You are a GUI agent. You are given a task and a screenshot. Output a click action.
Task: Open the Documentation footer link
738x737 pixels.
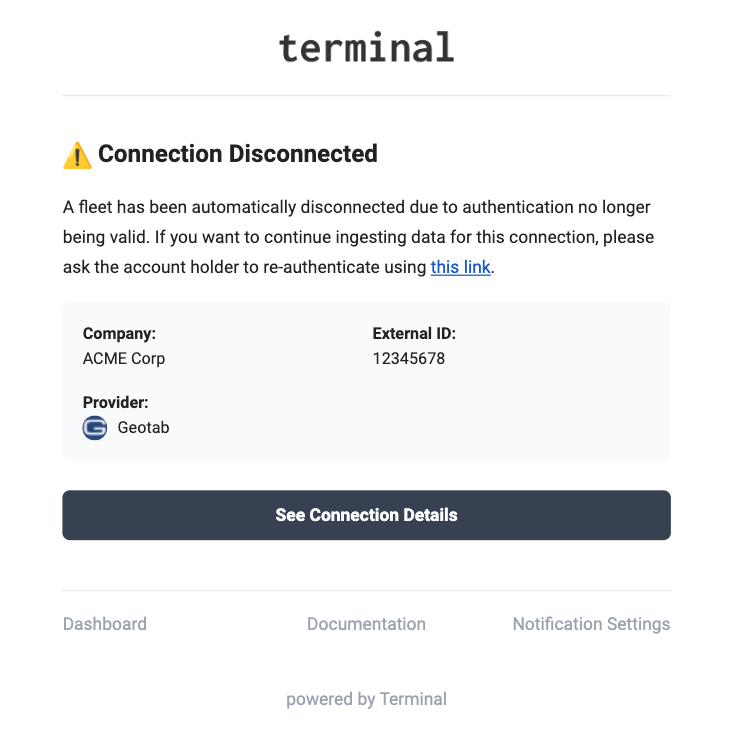pyautogui.click(x=366, y=624)
